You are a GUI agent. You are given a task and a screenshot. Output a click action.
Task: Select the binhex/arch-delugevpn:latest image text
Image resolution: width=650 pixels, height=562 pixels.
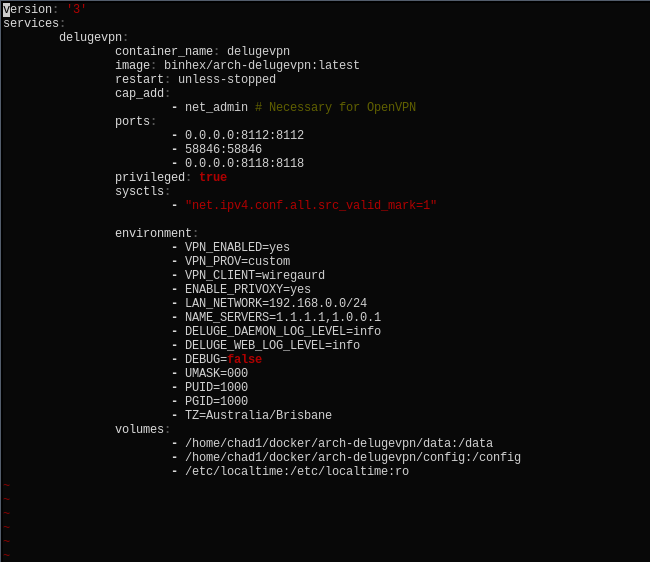(262, 65)
